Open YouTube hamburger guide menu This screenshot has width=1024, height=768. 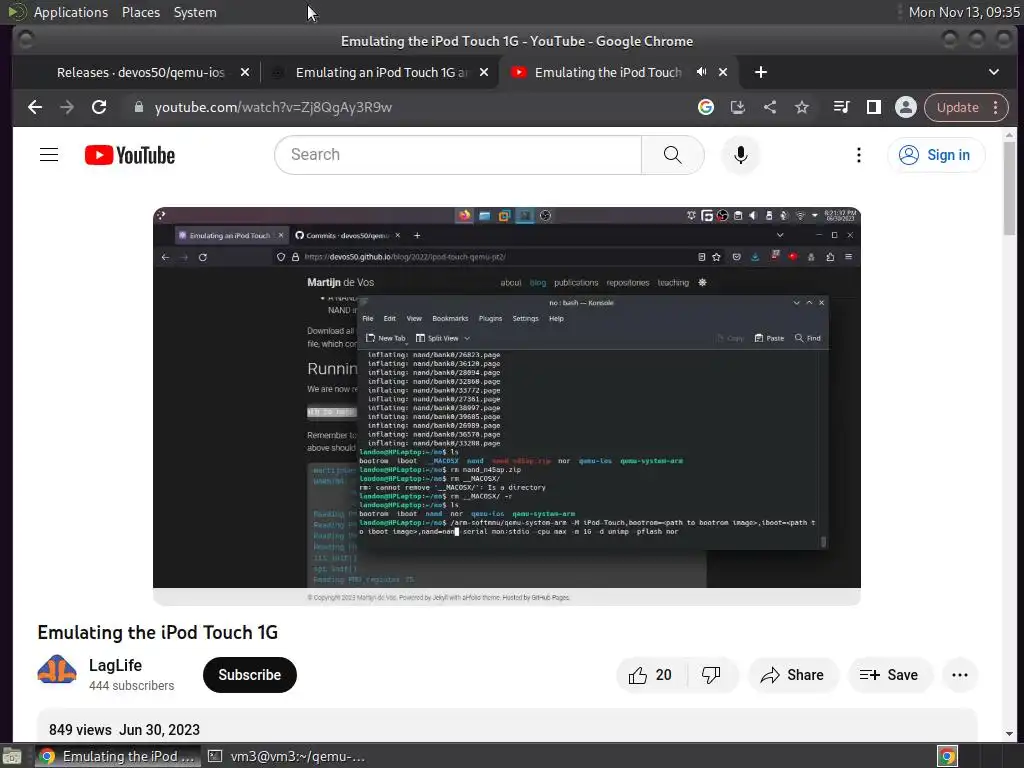[x=49, y=155]
